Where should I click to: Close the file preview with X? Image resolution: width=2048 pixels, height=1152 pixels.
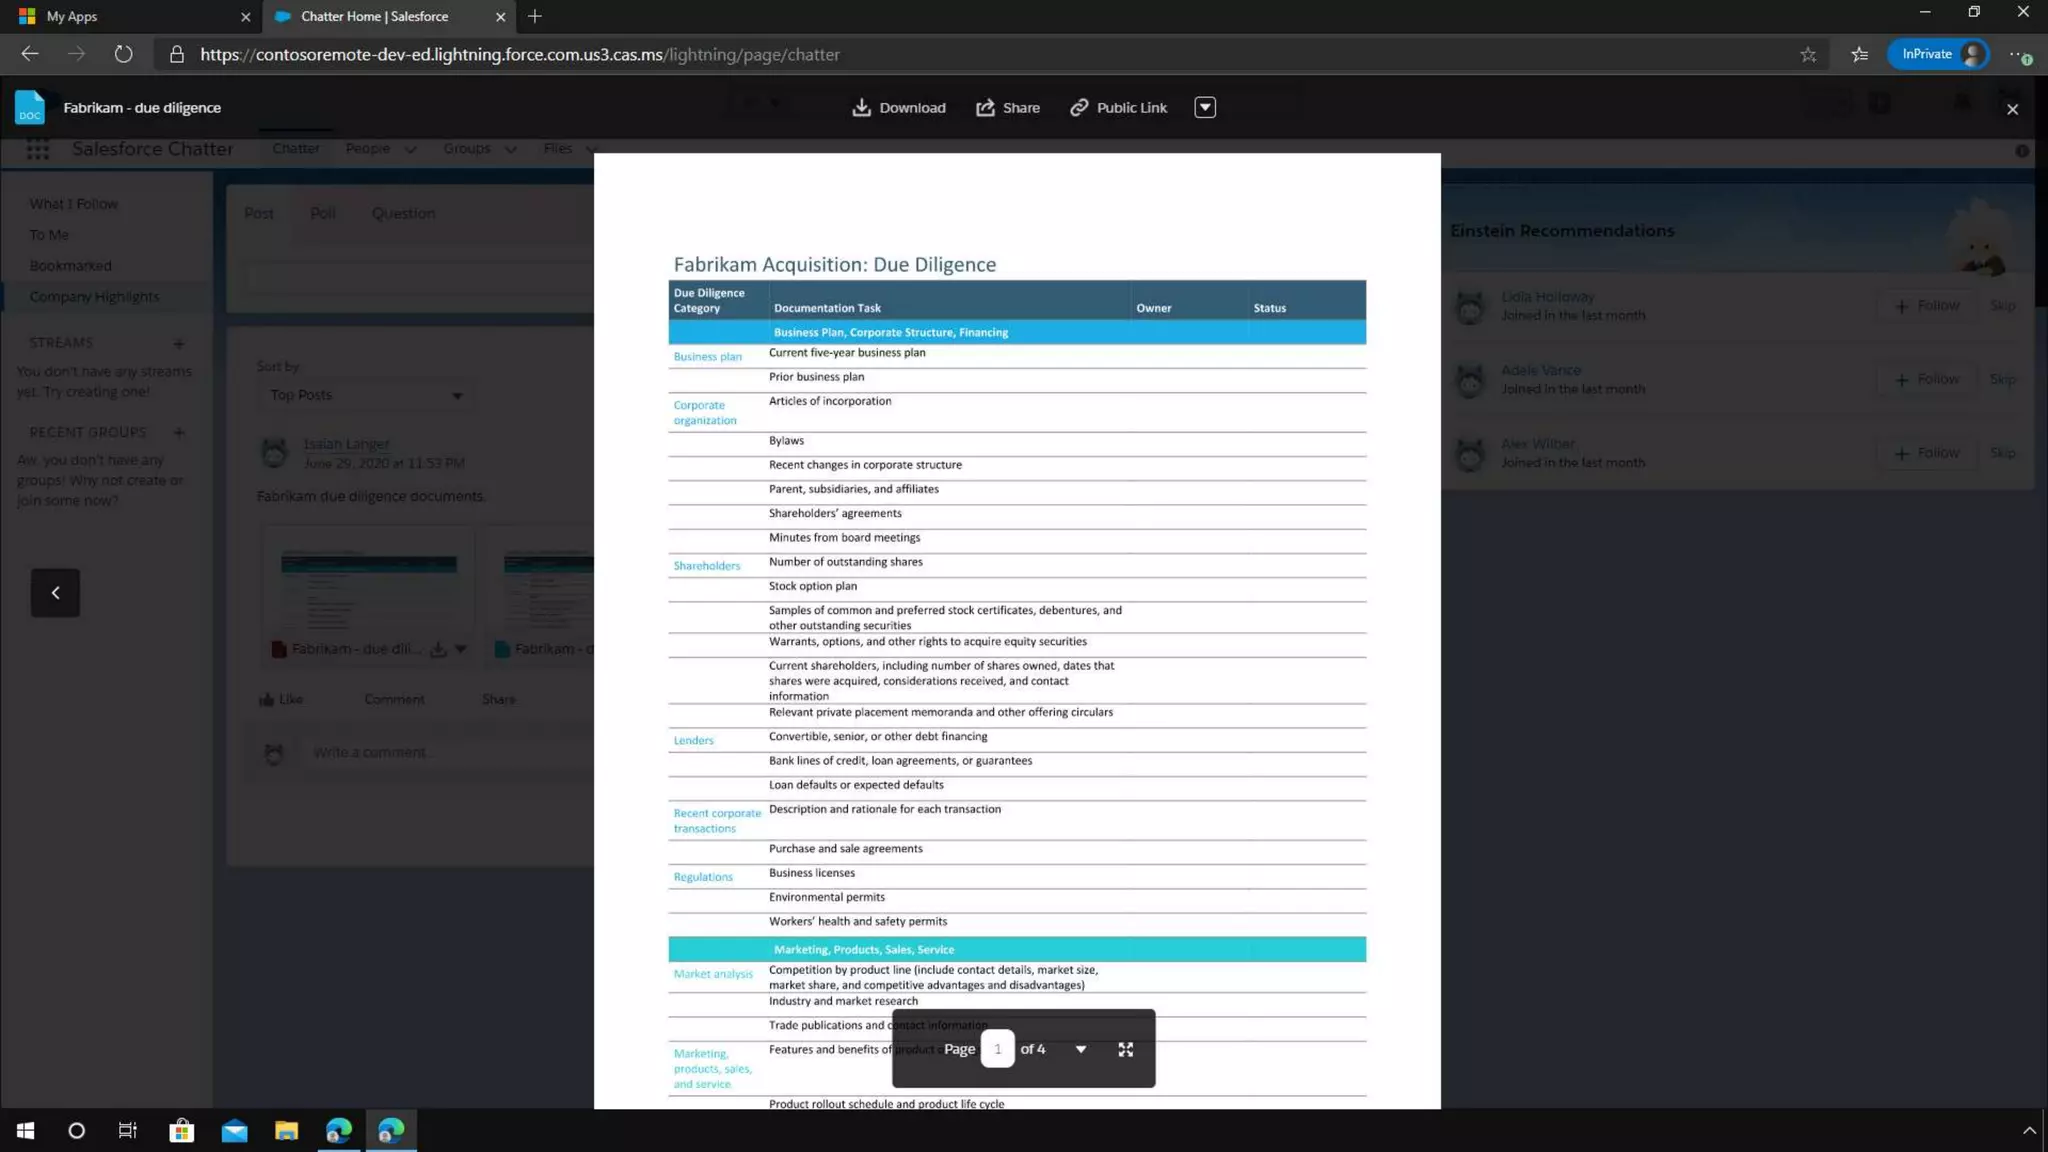tap(2012, 109)
